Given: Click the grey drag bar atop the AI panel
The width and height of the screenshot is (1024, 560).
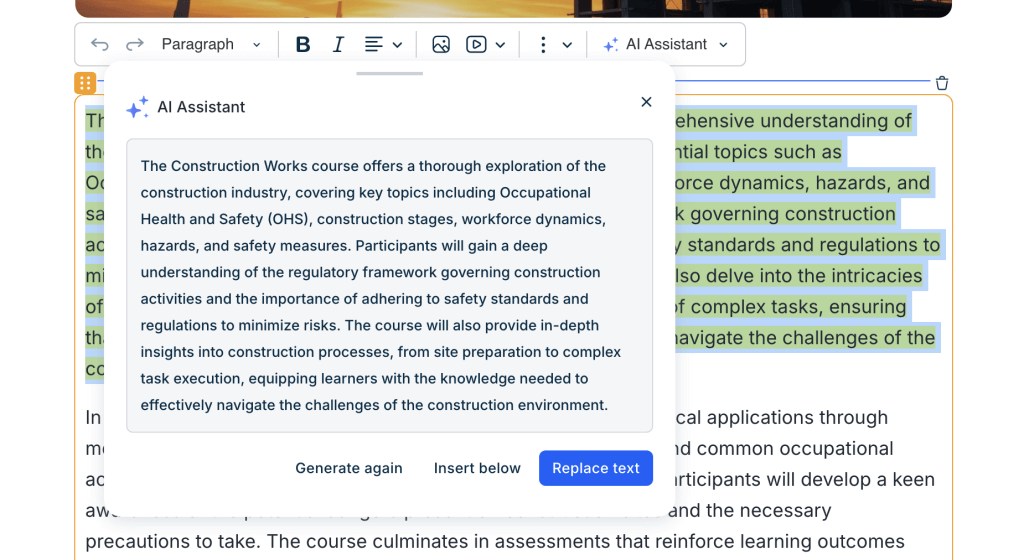Looking at the screenshot, I should [x=389, y=73].
